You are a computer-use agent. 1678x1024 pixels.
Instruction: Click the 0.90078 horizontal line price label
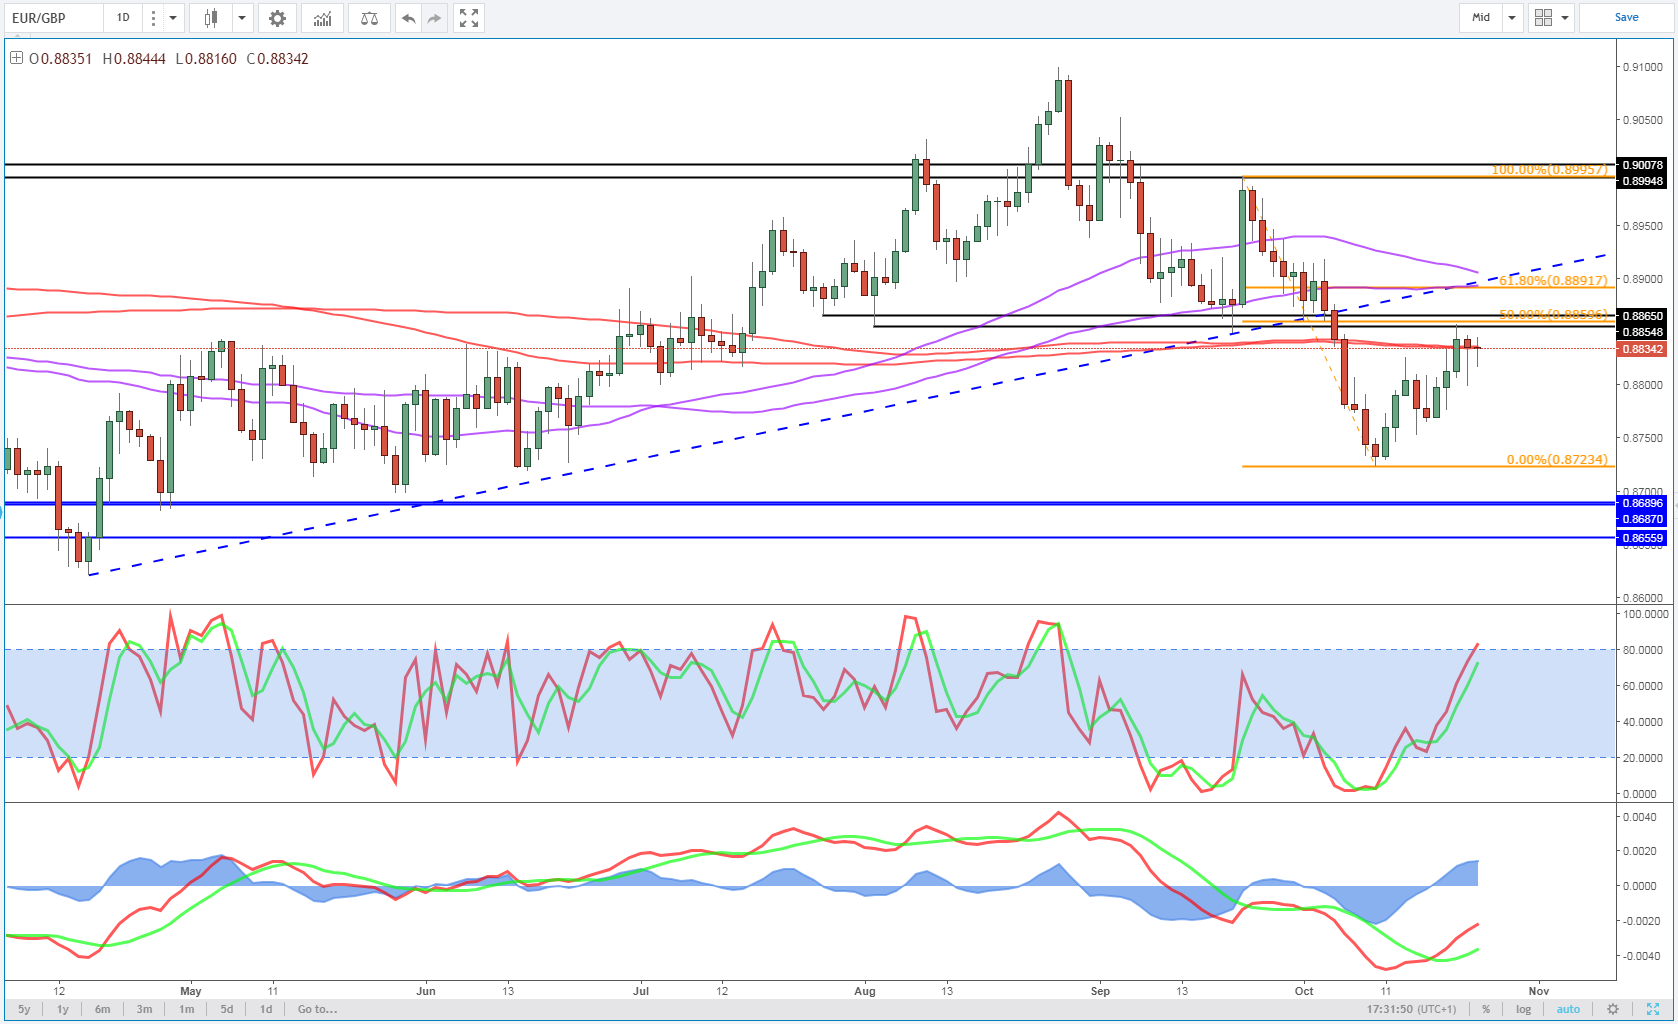point(1642,165)
